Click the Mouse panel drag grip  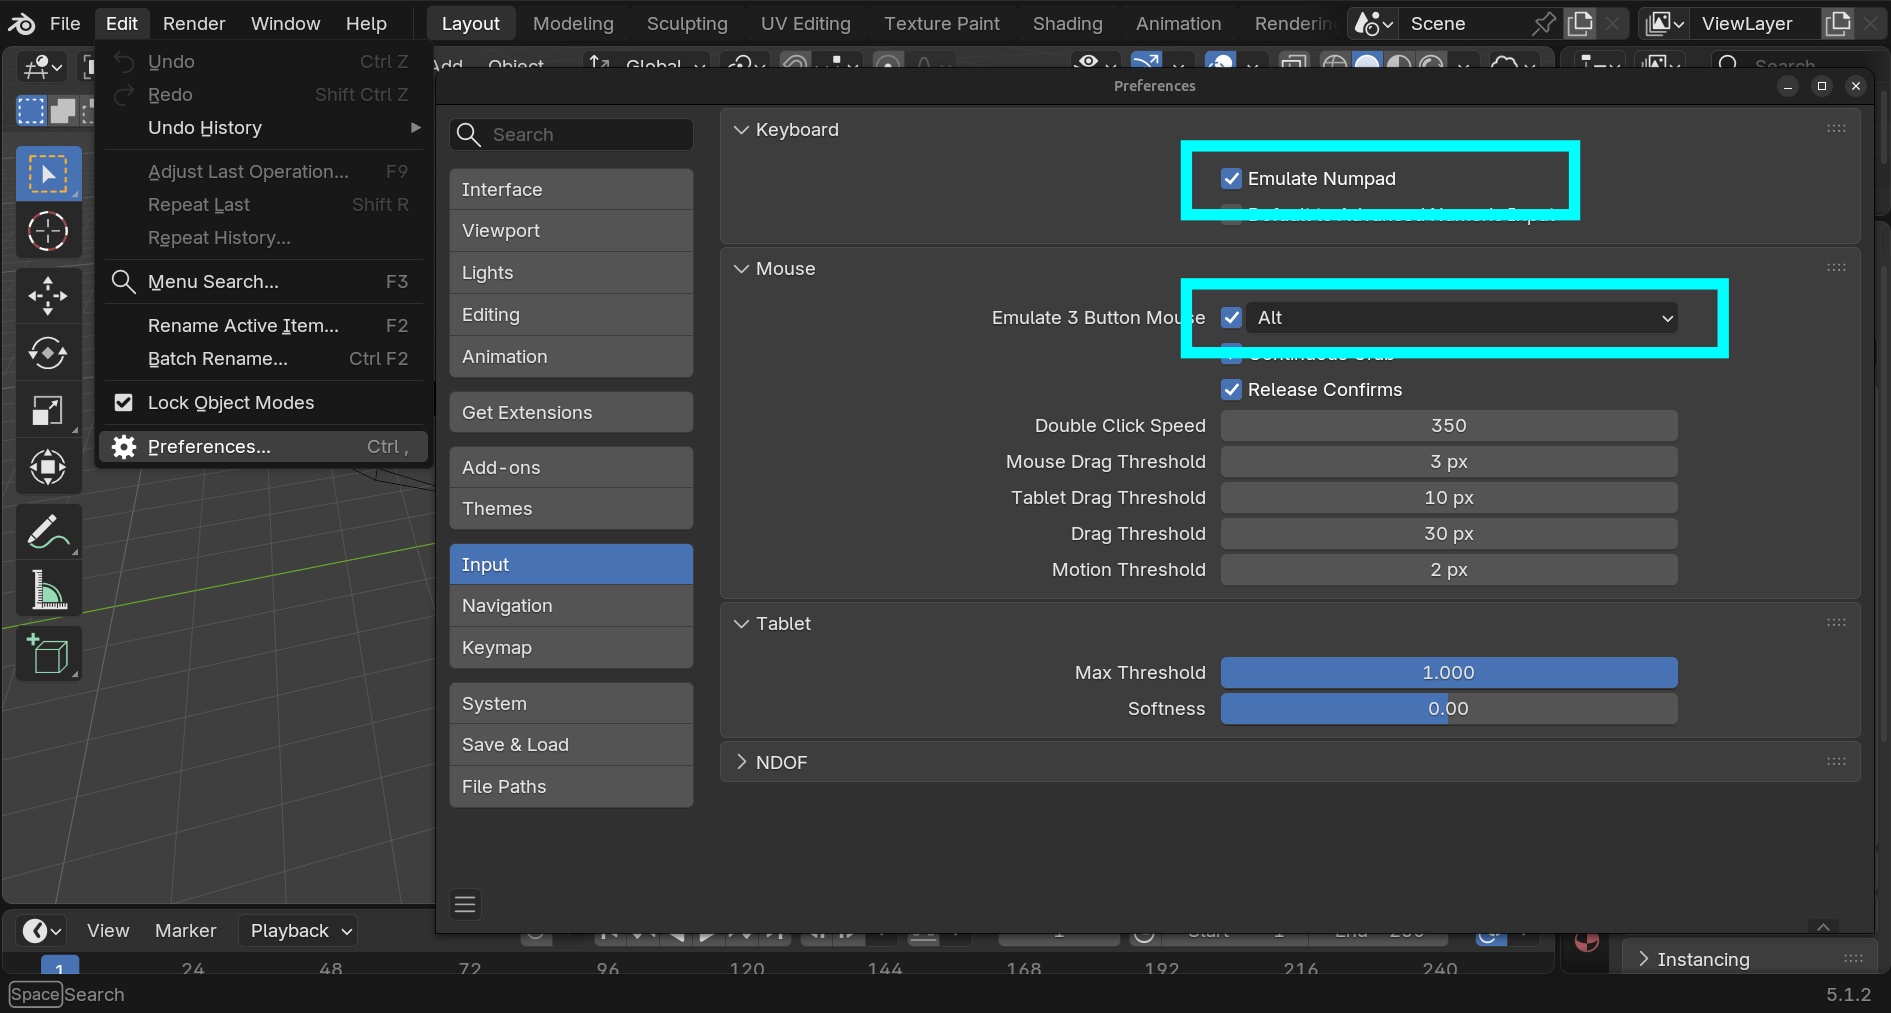pyautogui.click(x=1836, y=268)
